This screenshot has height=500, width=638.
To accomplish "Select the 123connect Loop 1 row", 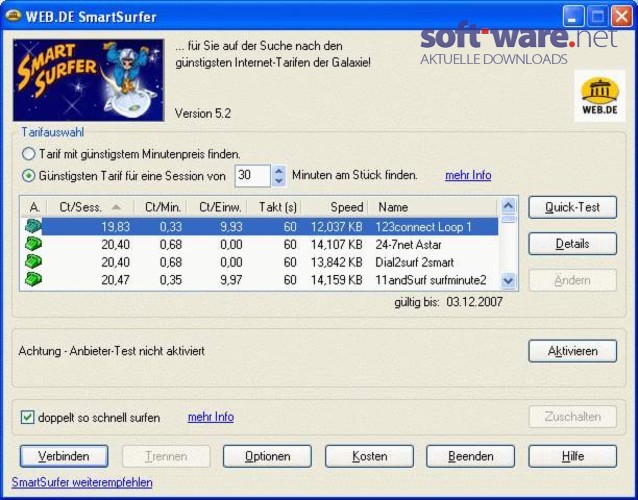I will pyautogui.click(x=261, y=226).
